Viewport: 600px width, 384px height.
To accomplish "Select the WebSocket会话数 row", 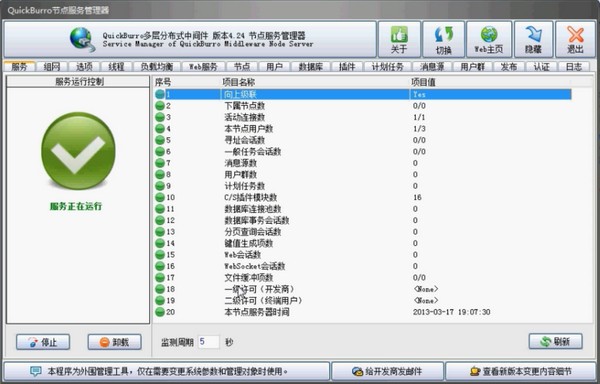I will tap(363, 266).
